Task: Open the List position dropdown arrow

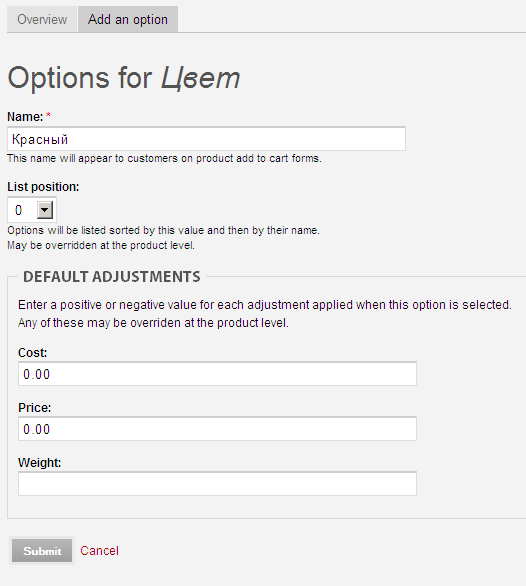Action: pos(45,210)
